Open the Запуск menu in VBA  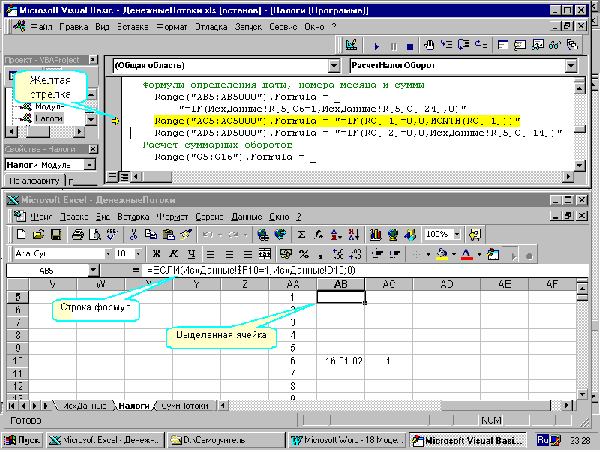(x=248, y=27)
